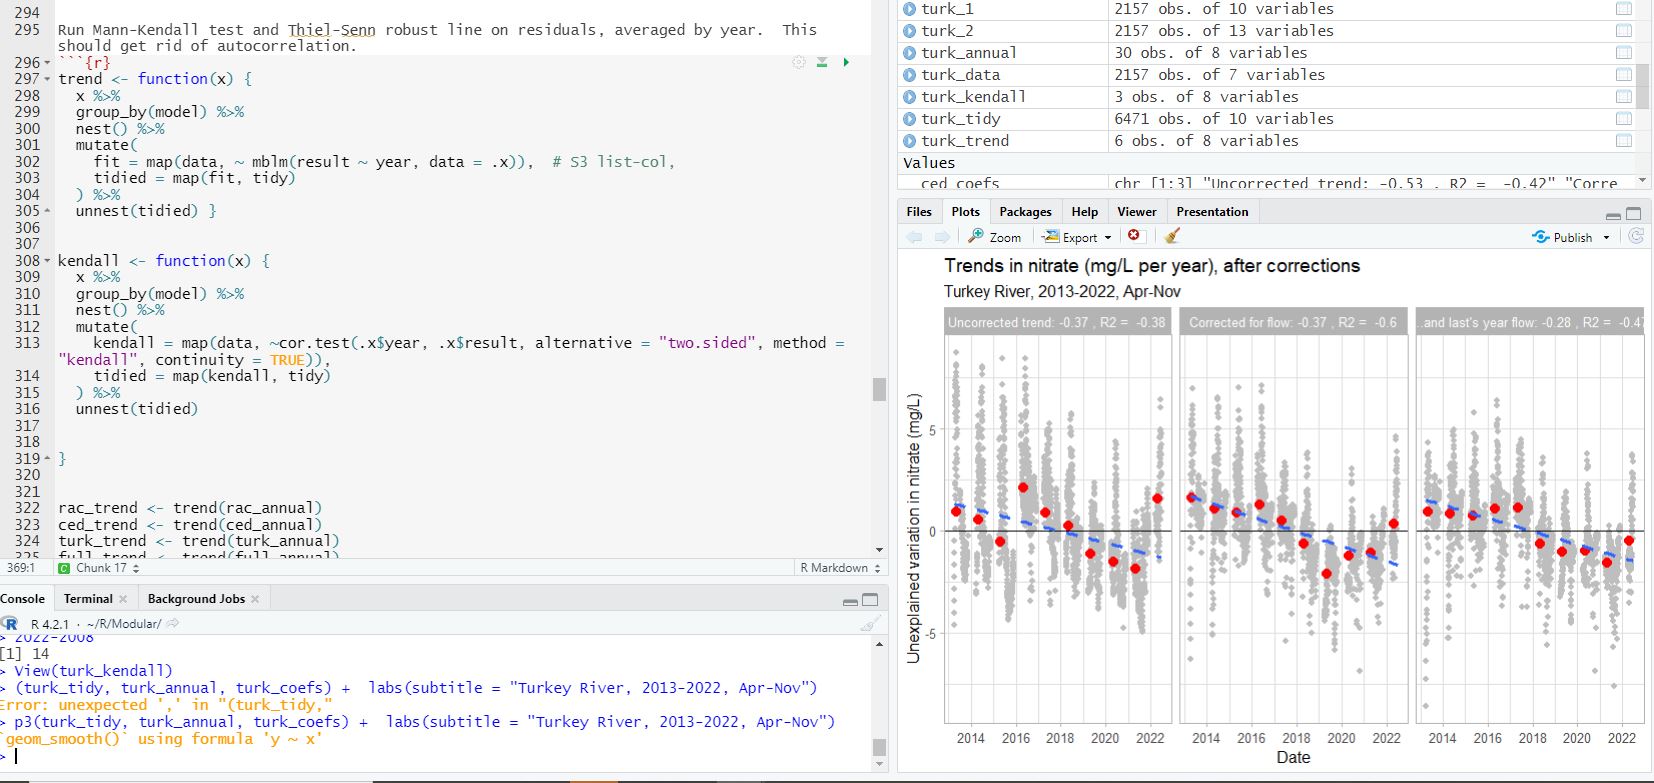
Task: Expand the turk_data data frame
Action: pos(909,75)
